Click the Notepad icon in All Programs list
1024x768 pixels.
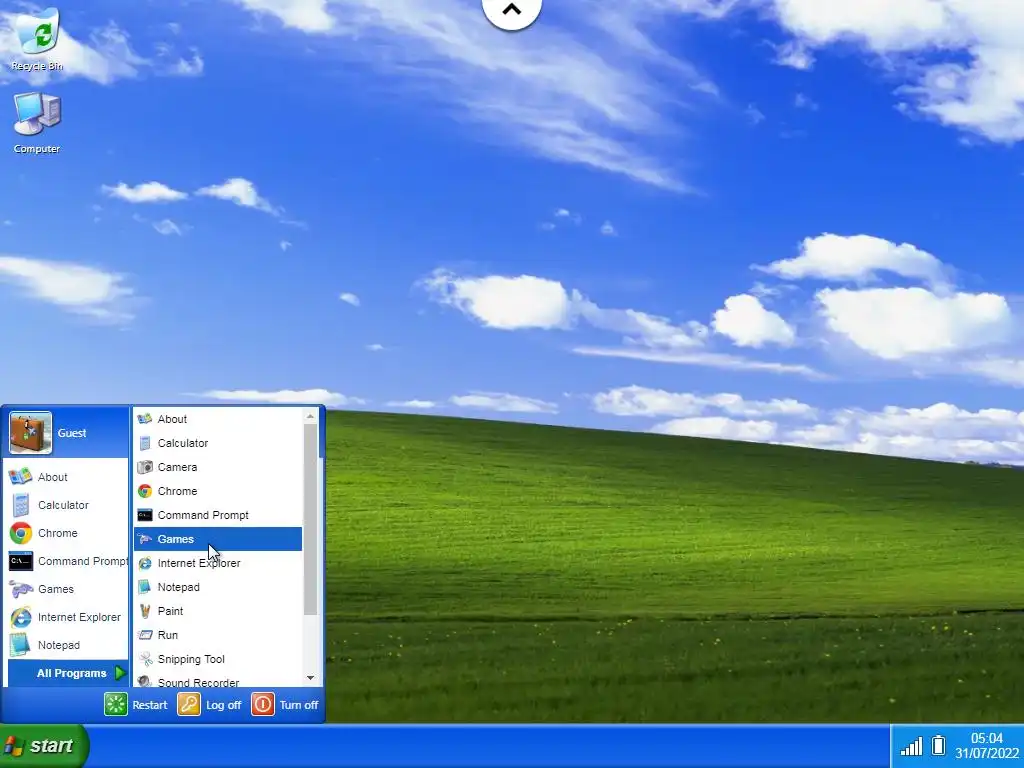pos(145,587)
